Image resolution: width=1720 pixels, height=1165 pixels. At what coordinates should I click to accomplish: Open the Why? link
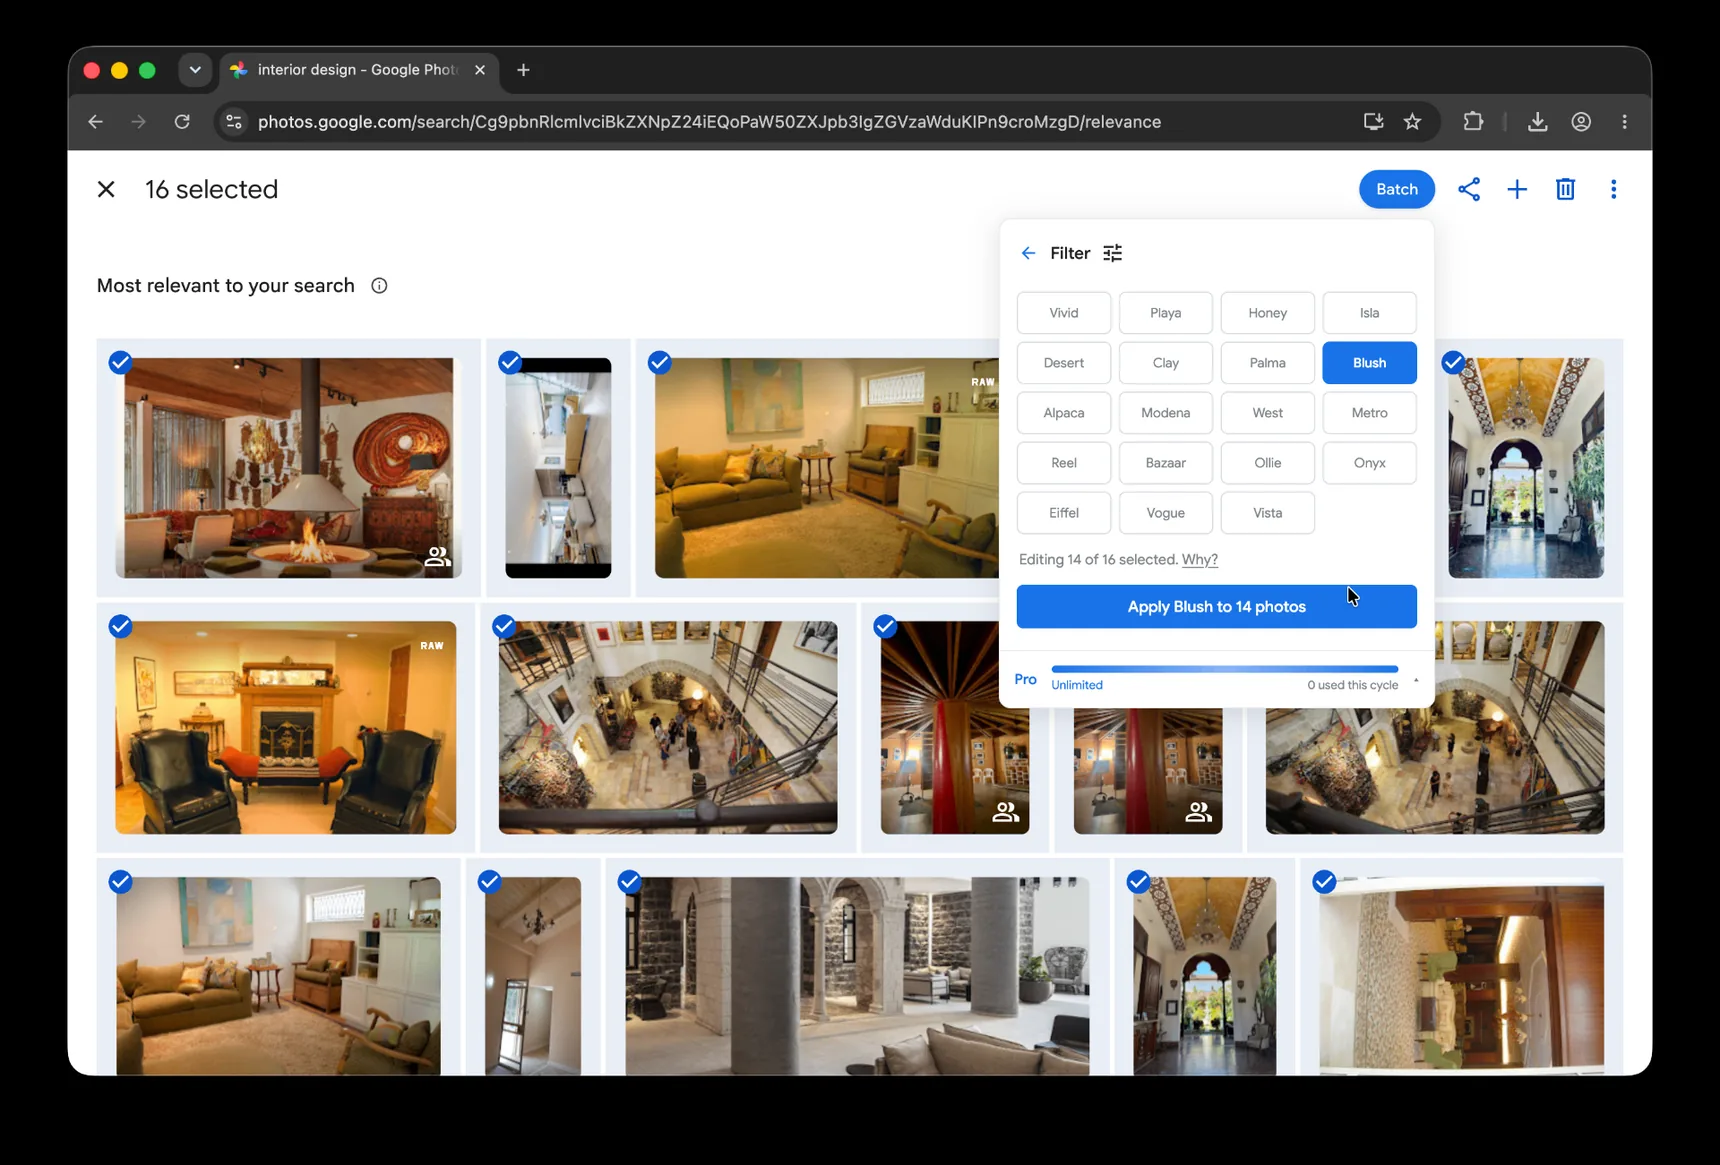1200,560
